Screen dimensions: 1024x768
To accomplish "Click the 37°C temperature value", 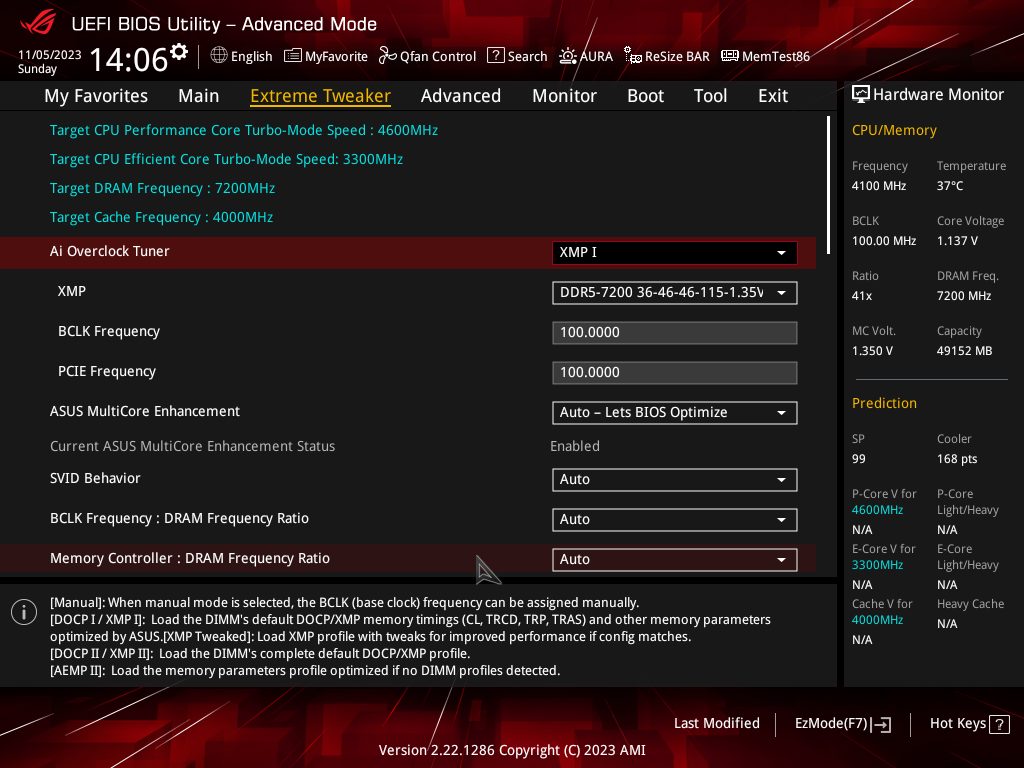I will click(950, 186).
